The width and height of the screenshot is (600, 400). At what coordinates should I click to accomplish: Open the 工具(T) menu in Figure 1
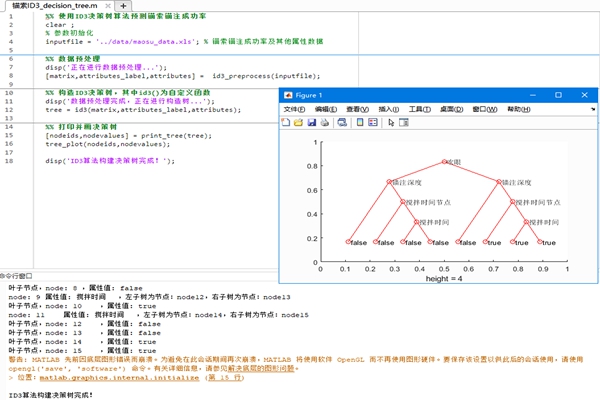[418, 108]
